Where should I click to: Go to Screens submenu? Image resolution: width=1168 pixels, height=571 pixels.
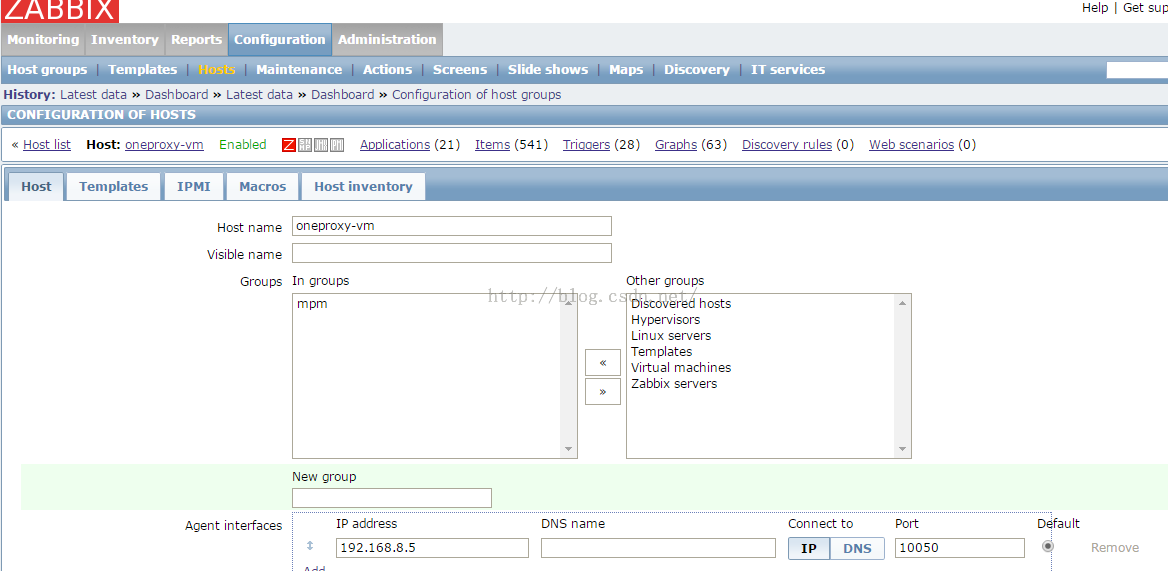pyautogui.click(x=460, y=69)
